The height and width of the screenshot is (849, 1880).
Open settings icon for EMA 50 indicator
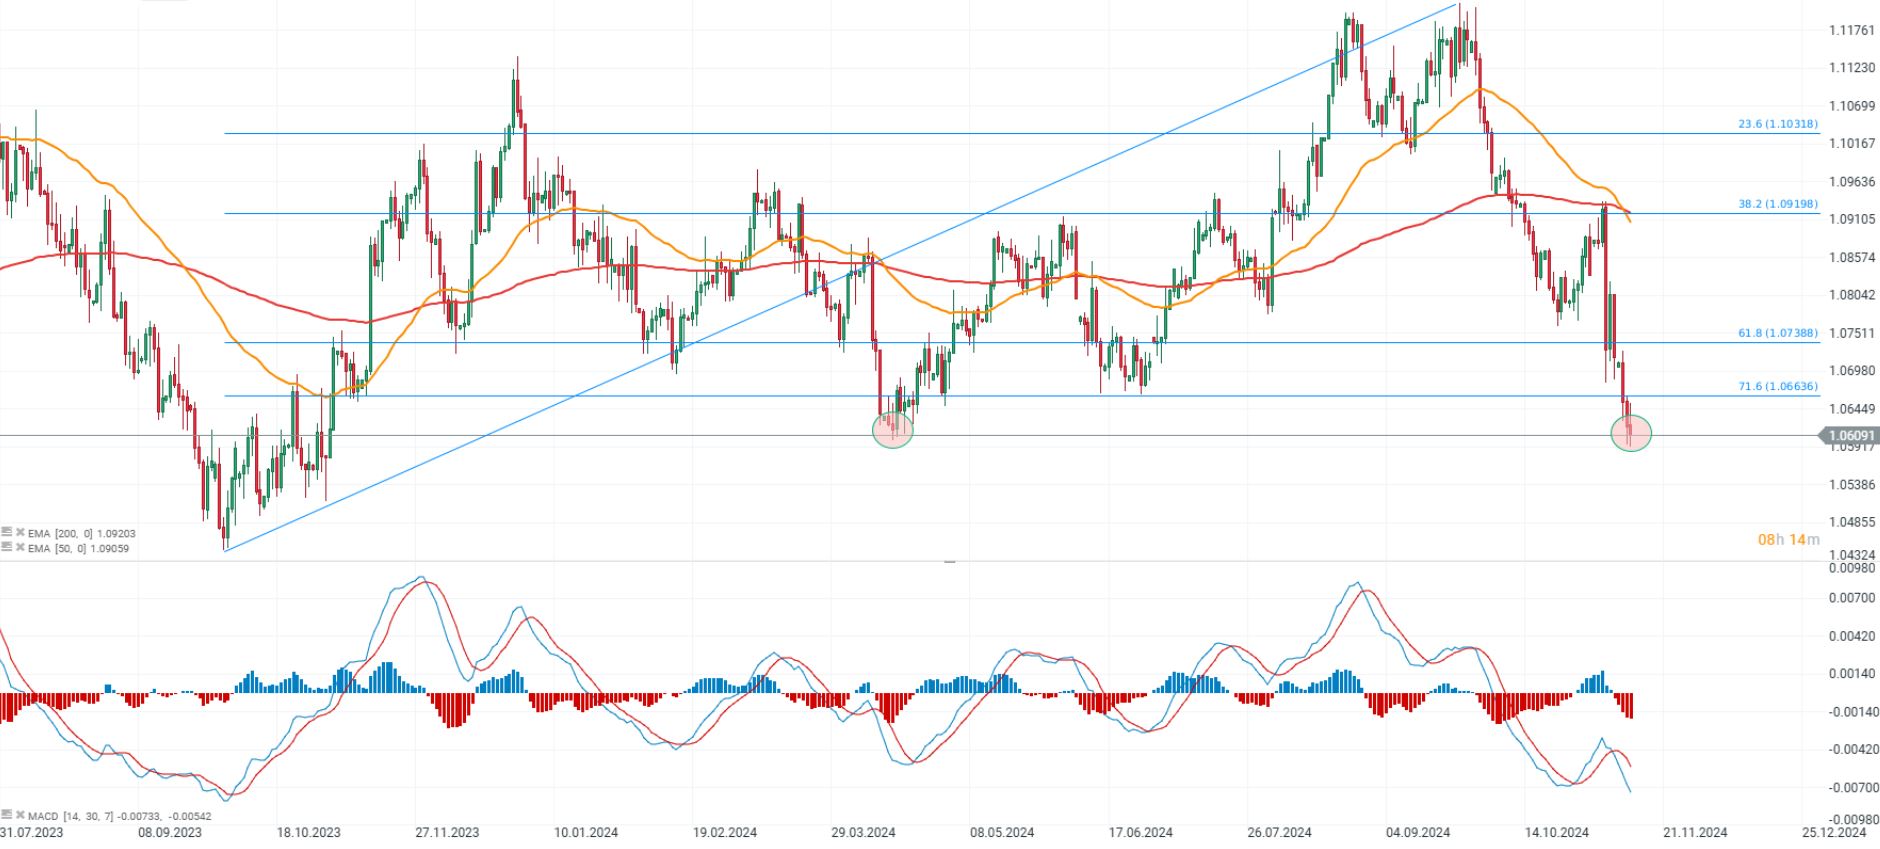pos(6,548)
